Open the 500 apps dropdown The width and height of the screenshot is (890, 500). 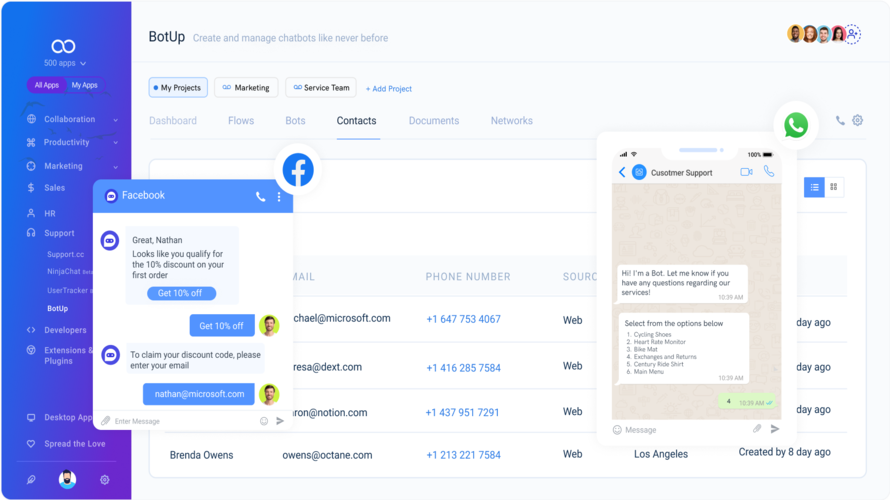coord(65,63)
